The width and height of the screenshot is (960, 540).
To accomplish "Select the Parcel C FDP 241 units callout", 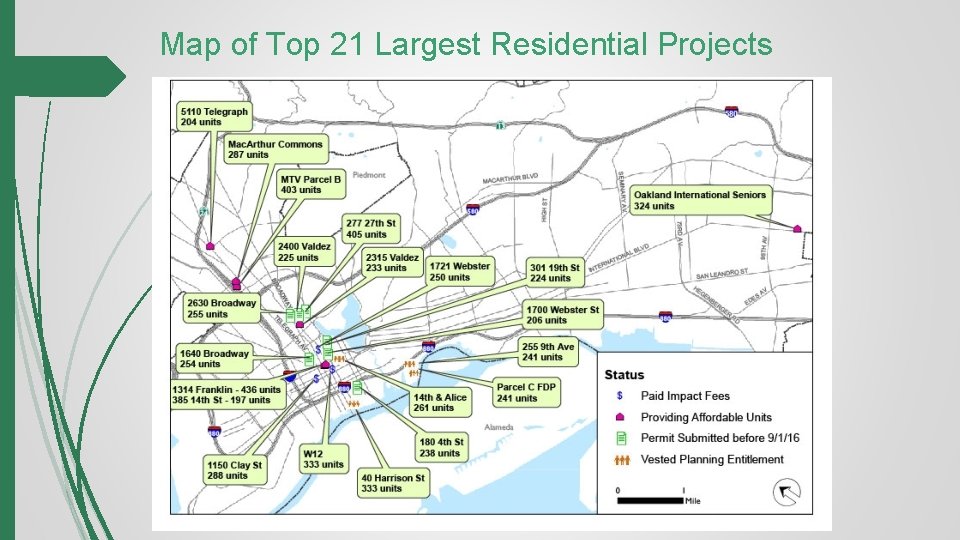I will [x=526, y=392].
